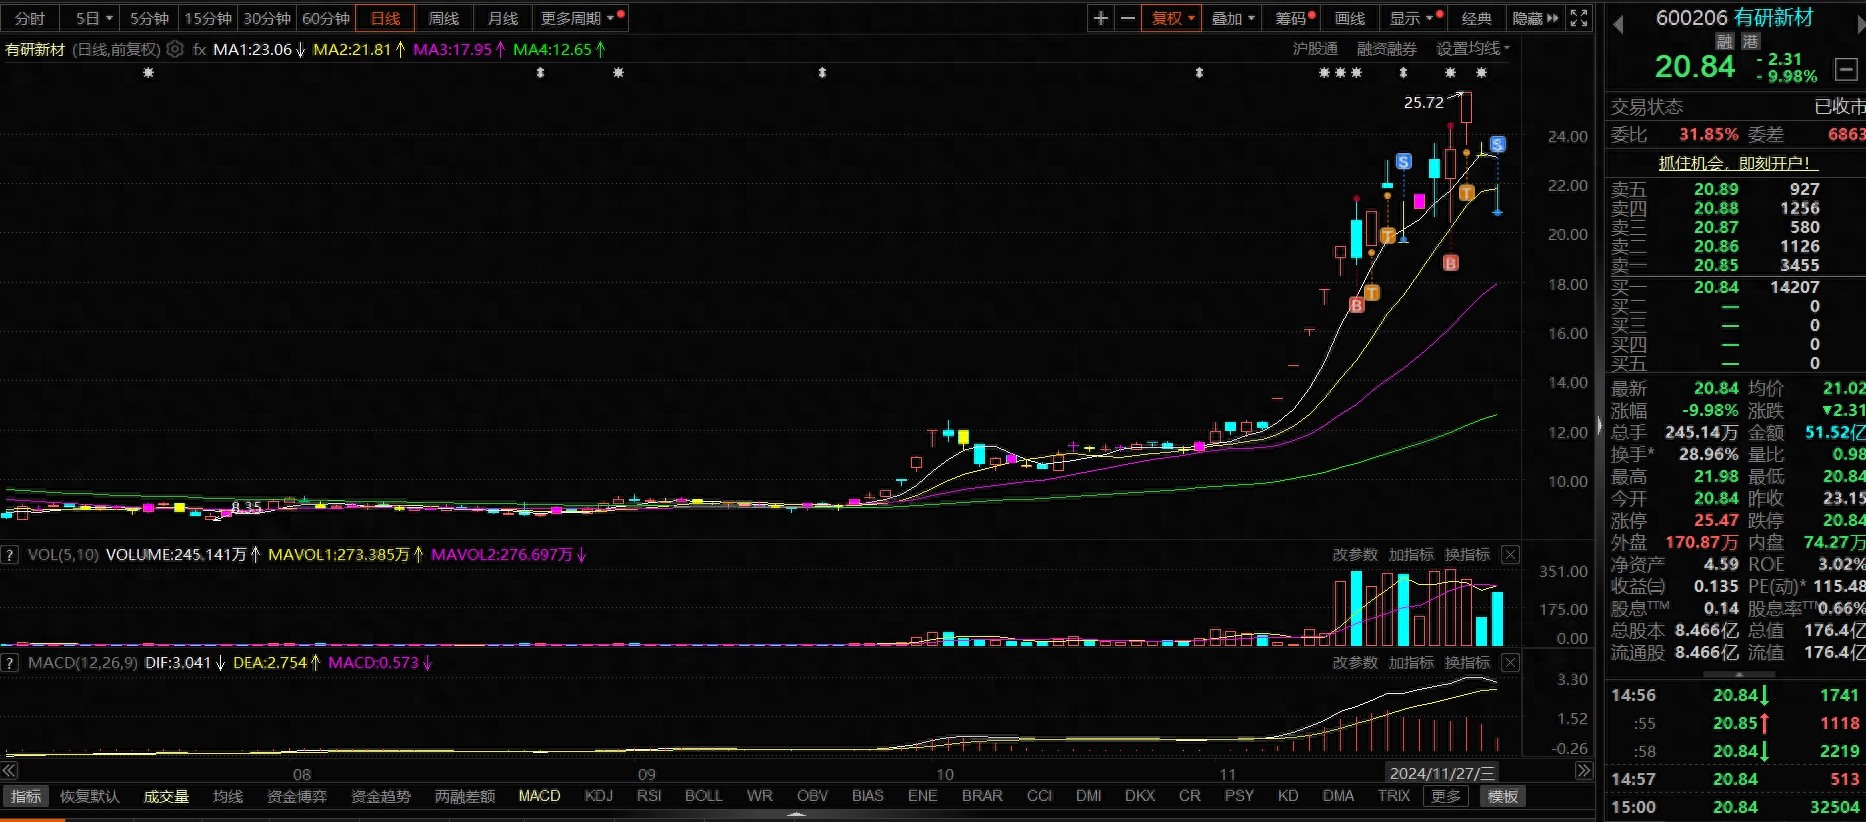The height and width of the screenshot is (822, 1866).
Task: Zoom out chart with minus icon
Action: point(1127,18)
